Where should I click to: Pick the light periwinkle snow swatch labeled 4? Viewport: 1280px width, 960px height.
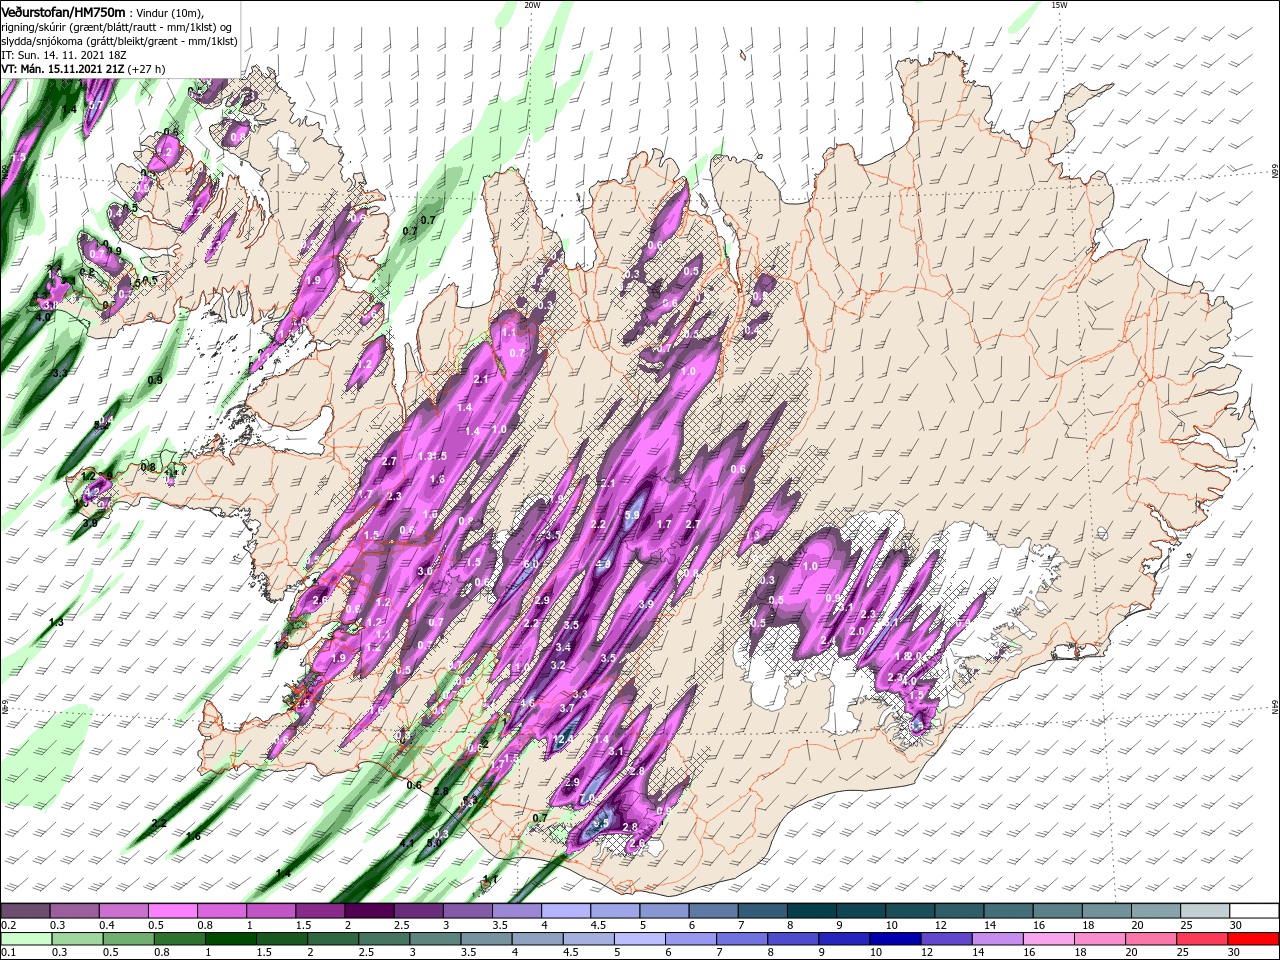(566, 912)
